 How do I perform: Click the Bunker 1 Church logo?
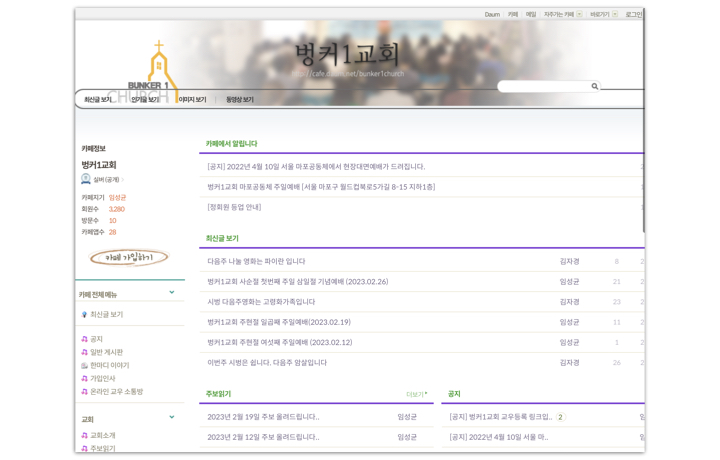pyautogui.click(x=152, y=72)
